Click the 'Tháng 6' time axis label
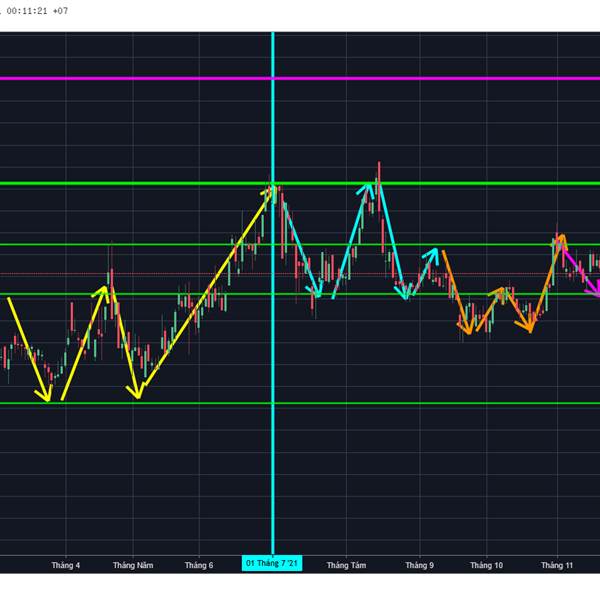 pos(199,565)
